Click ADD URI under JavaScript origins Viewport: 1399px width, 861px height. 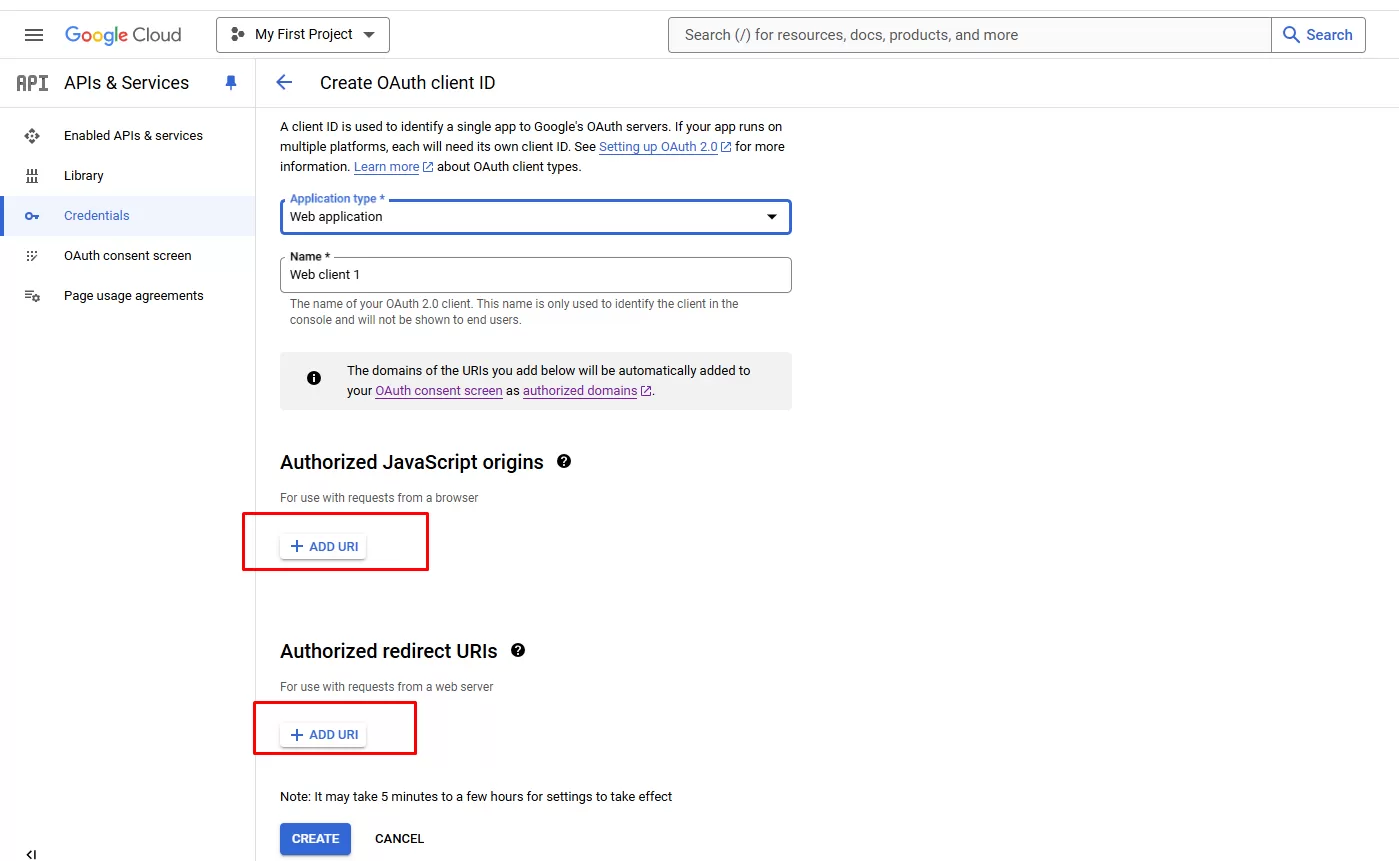(x=323, y=547)
